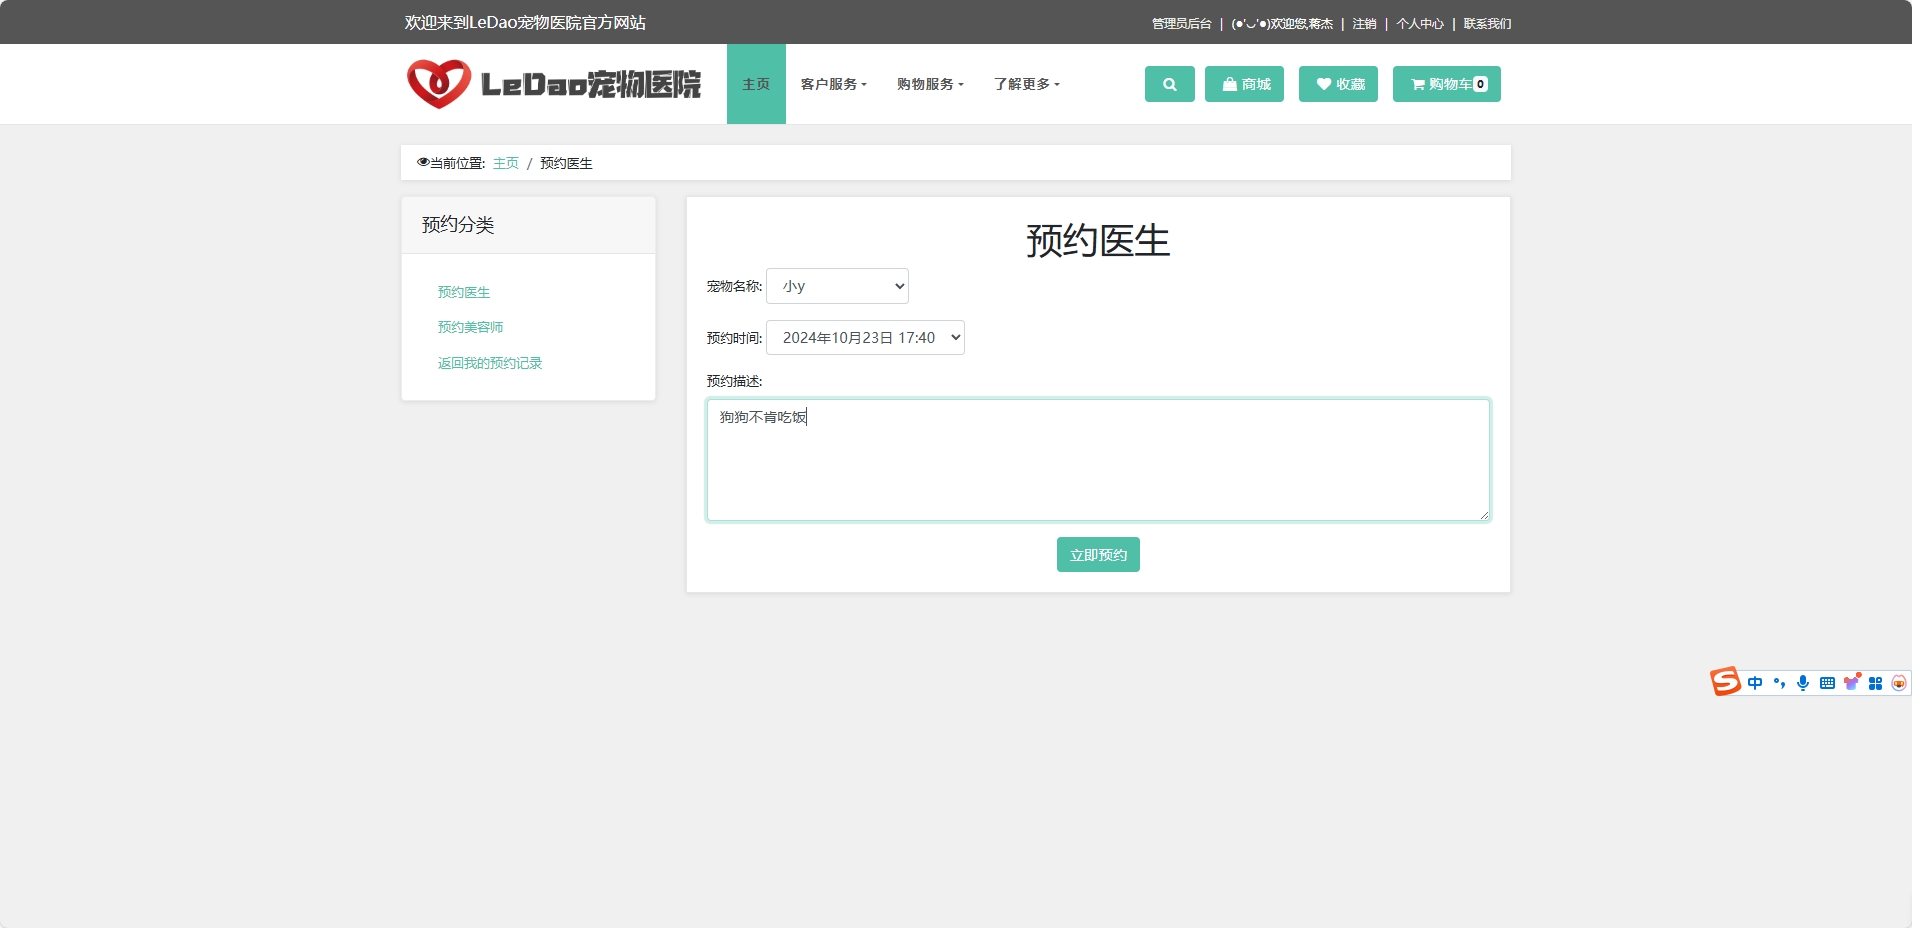Open the search magnifier icon
The image size is (1912, 928).
pos(1168,84)
